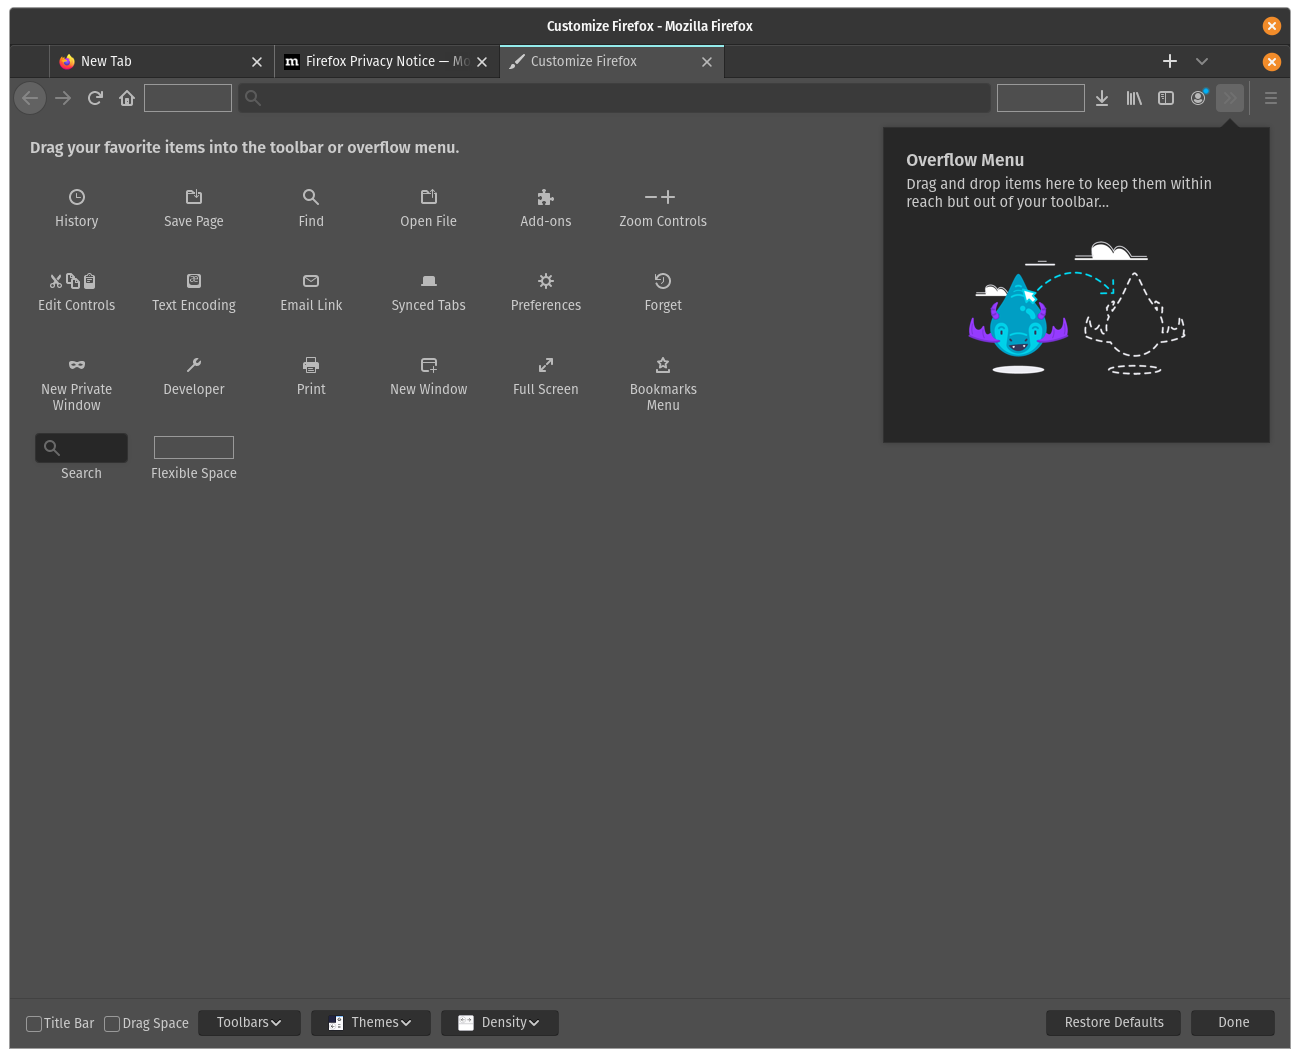
Task: Open the Library toolbar icon
Action: tap(1134, 98)
